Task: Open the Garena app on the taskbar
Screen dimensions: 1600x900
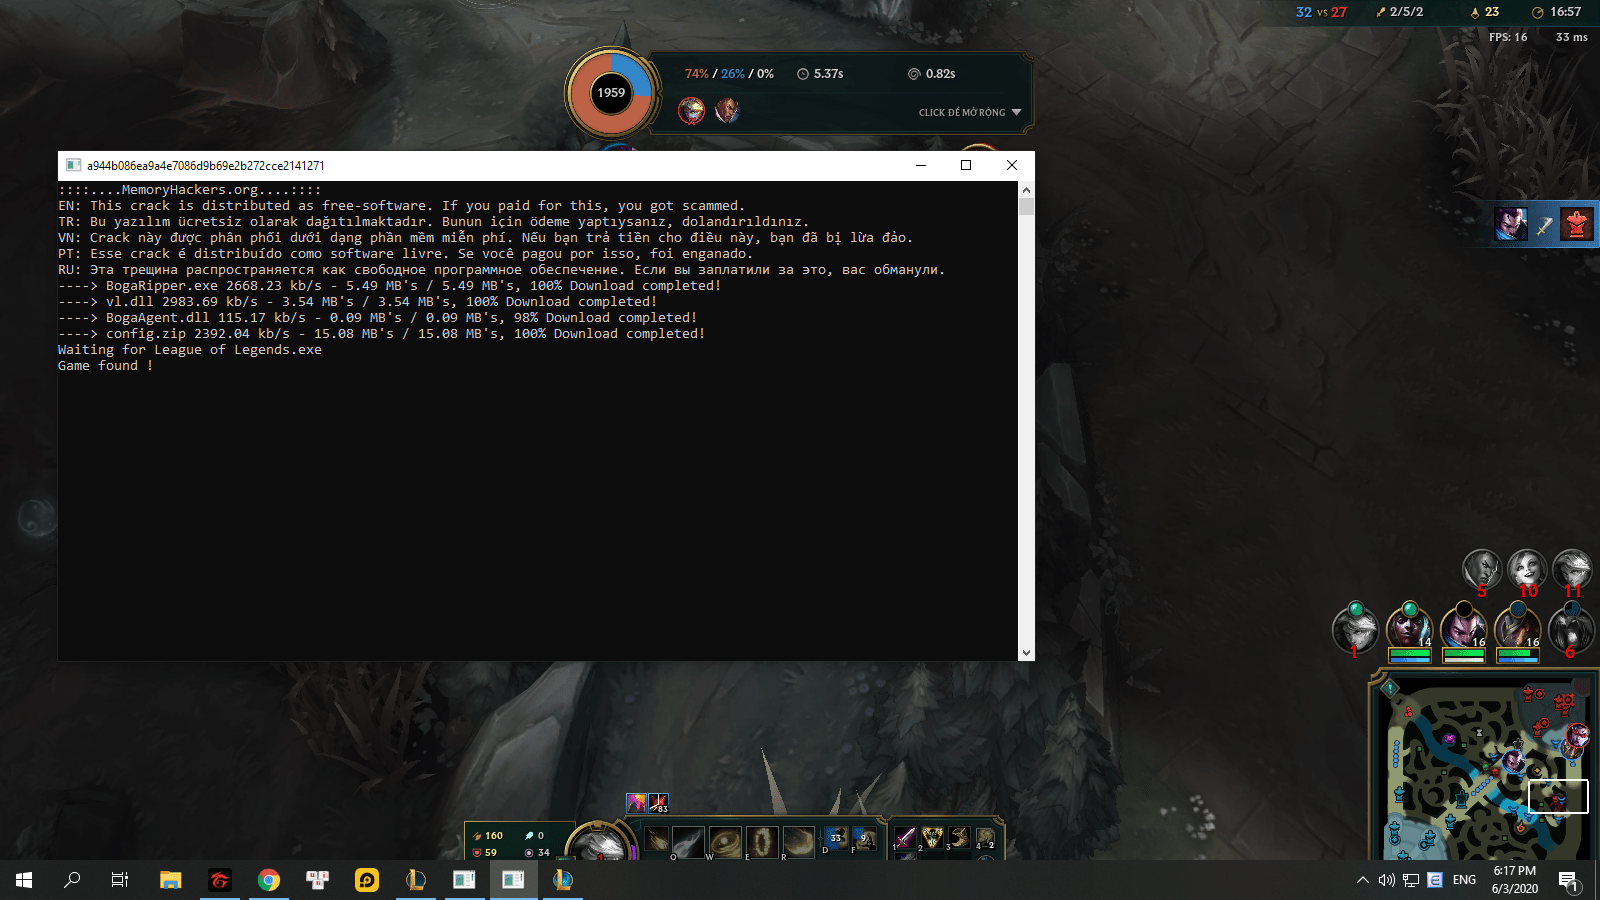Action: (220, 880)
